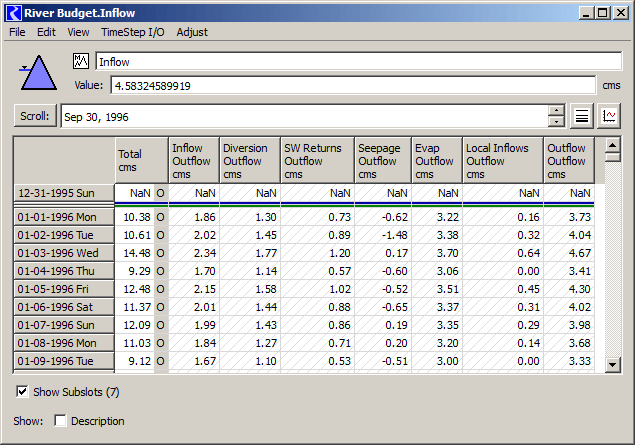This screenshot has width=635, height=445.
Task: Select the Outflow Outflow column header
Action: 569,160
